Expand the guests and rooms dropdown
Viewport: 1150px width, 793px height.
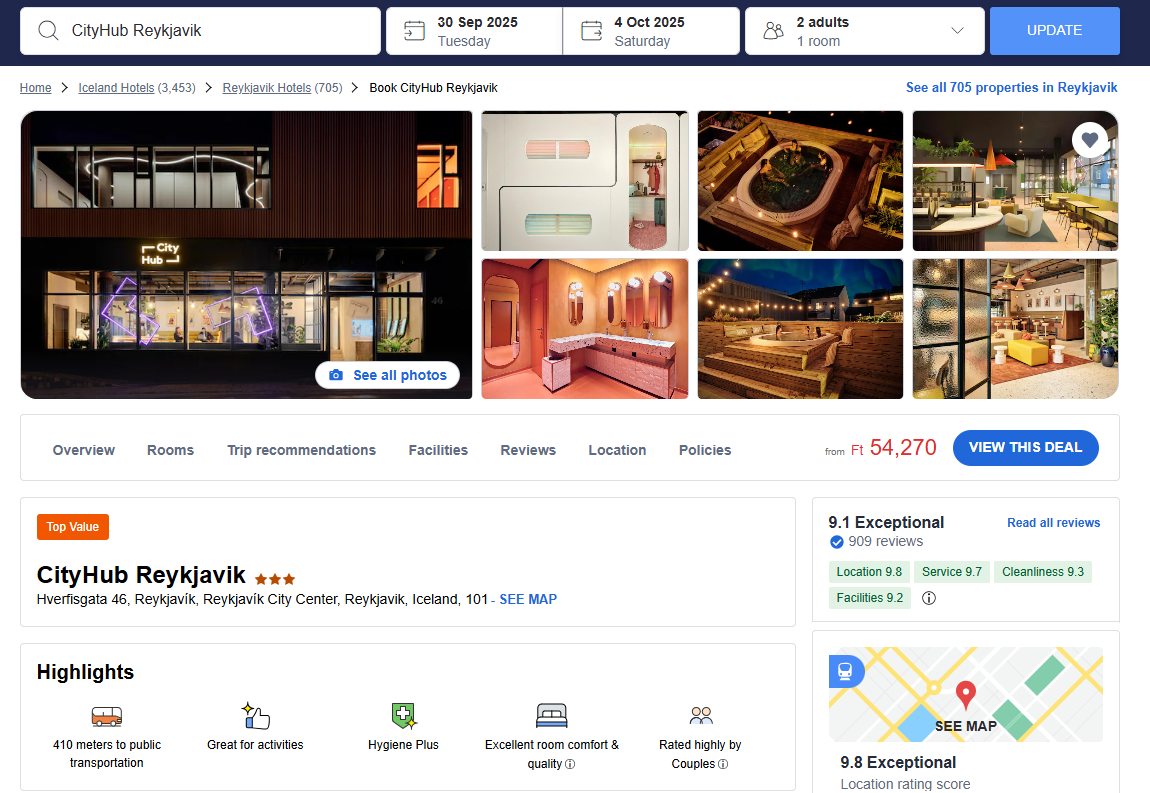coord(957,31)
